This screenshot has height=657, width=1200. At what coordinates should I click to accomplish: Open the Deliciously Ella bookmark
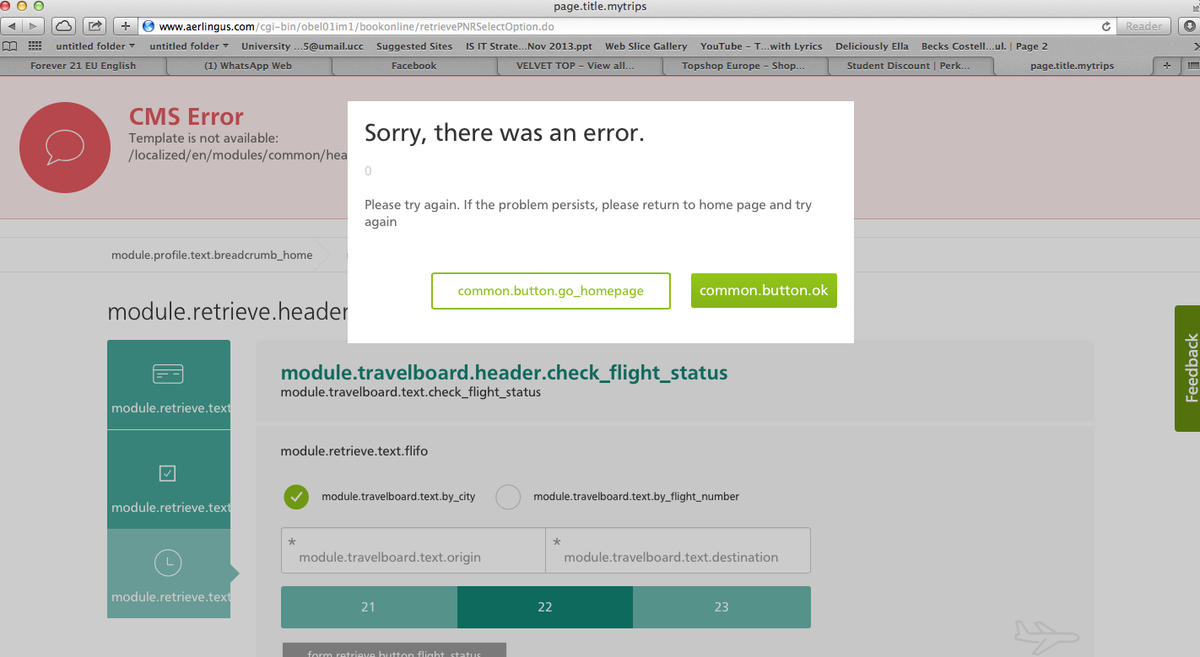872,46
